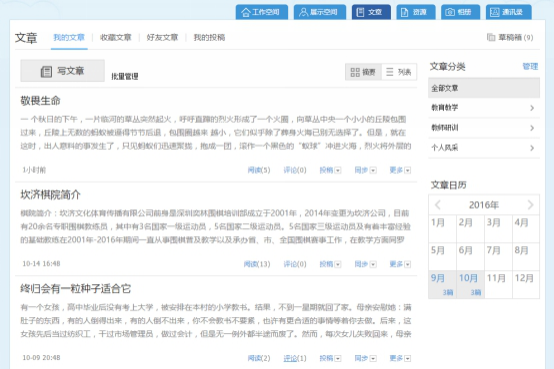This screenshot has height=369, width=554.
Task: Expand the 教师研训 category chevron
Action: pos(532,128)
